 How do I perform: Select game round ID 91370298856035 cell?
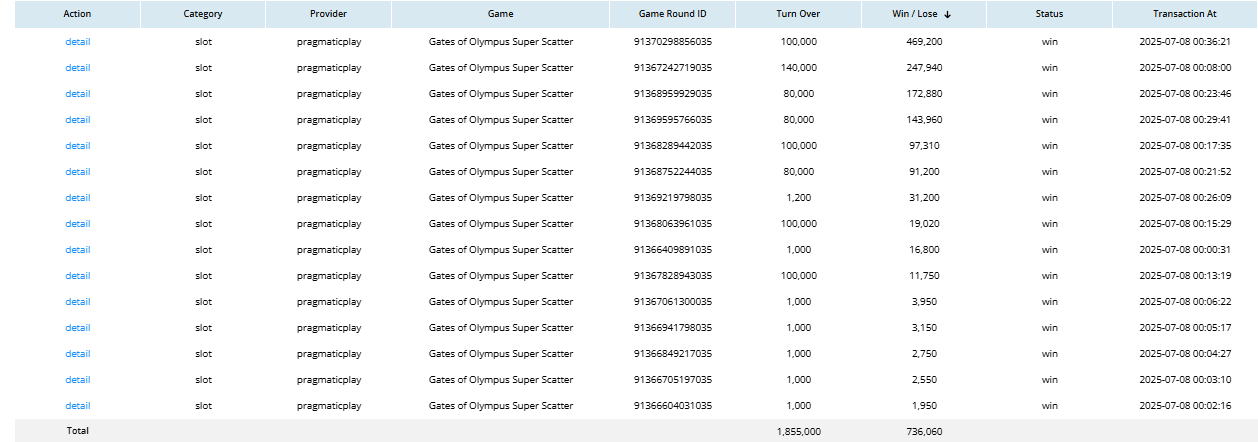[x=672, y=42]
